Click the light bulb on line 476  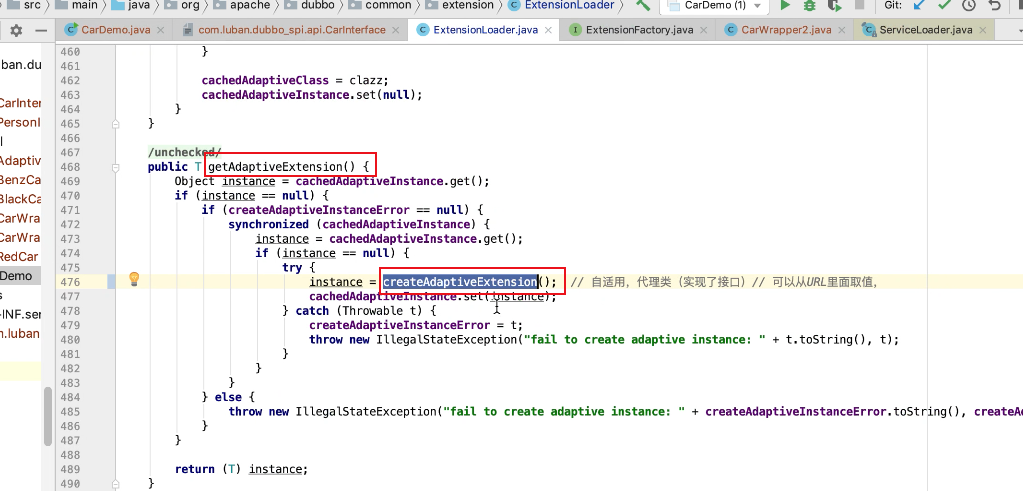pyautogui.click(x=134, y=280)
